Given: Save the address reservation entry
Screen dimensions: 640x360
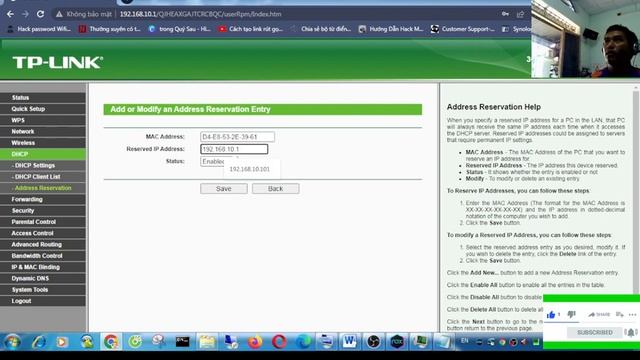Looking at the screenshot, I should [224, 189].
